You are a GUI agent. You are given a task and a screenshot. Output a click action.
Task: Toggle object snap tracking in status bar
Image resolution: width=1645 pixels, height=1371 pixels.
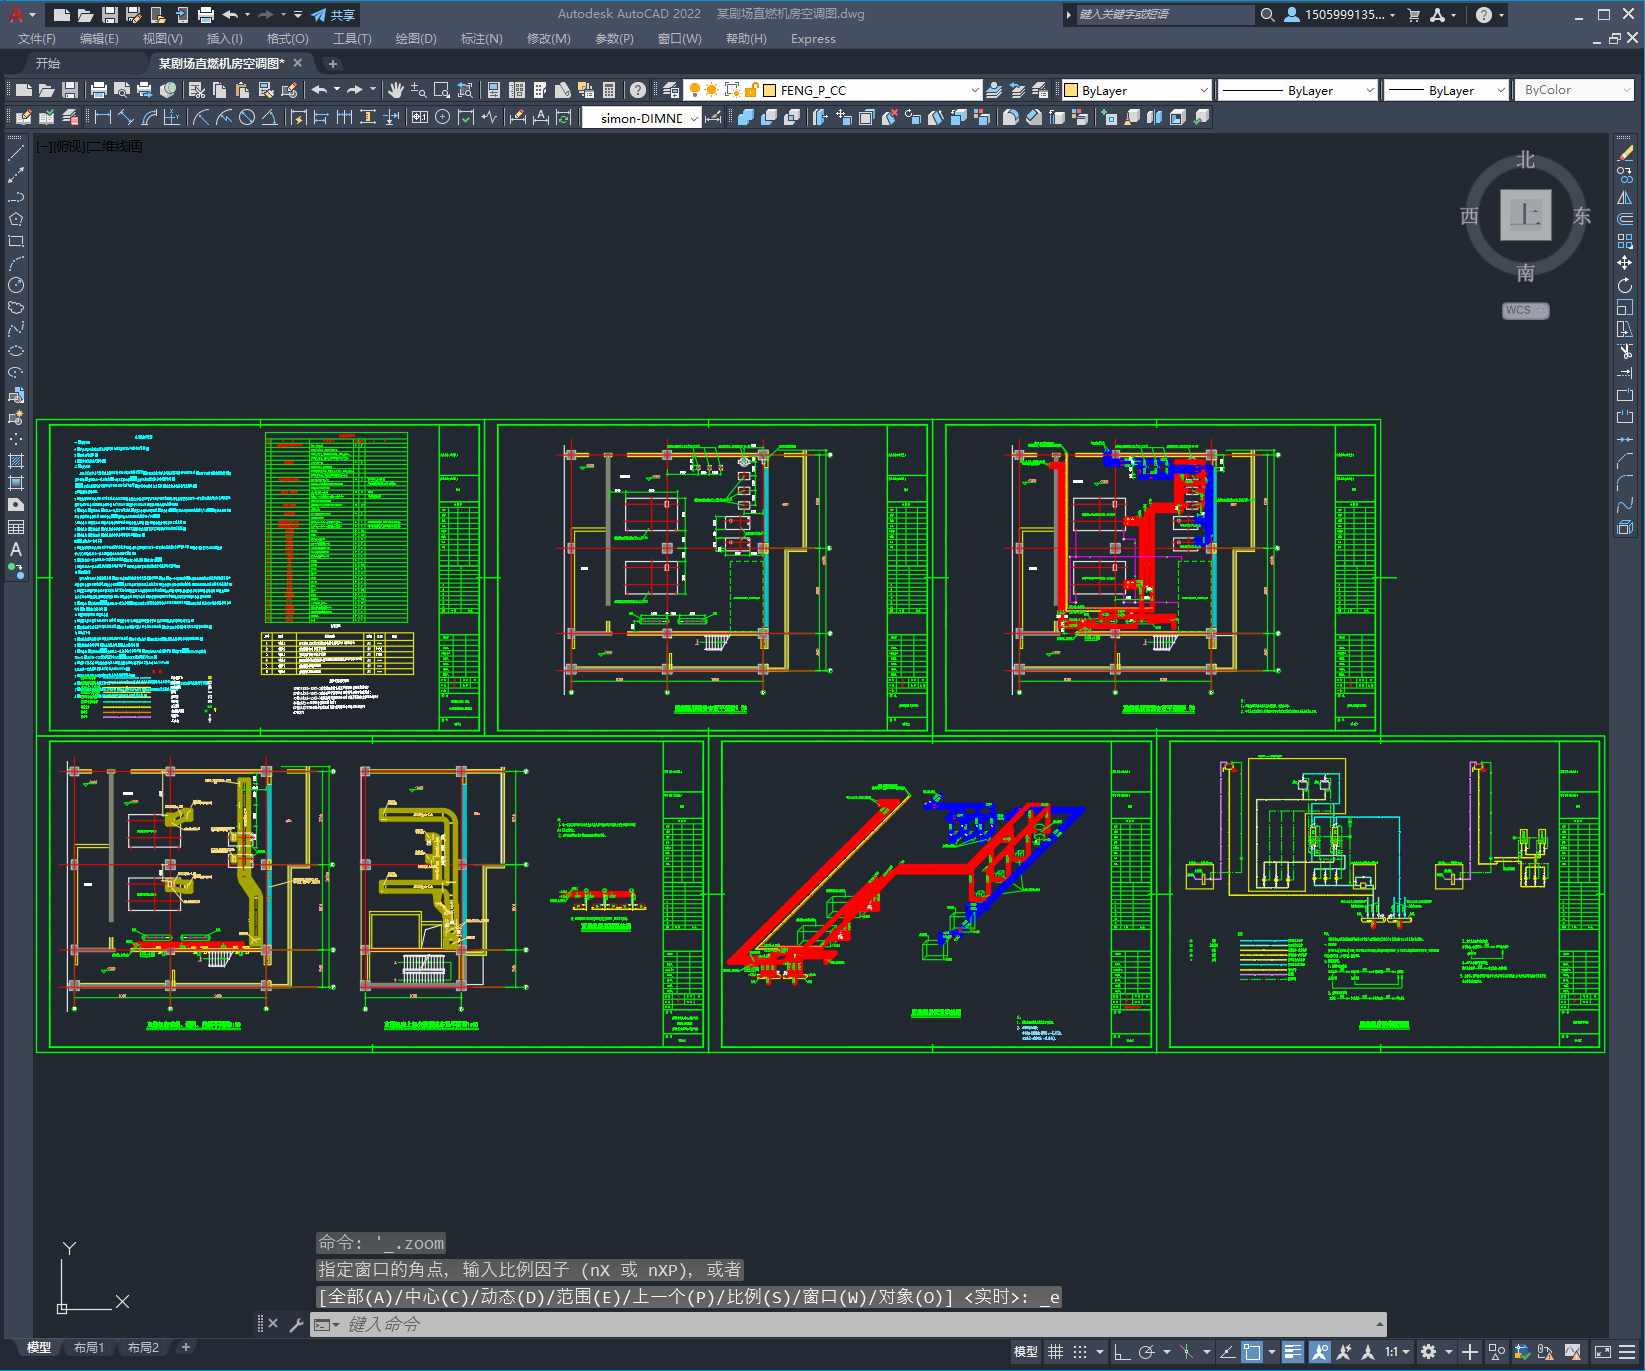pos(1227,1352)
